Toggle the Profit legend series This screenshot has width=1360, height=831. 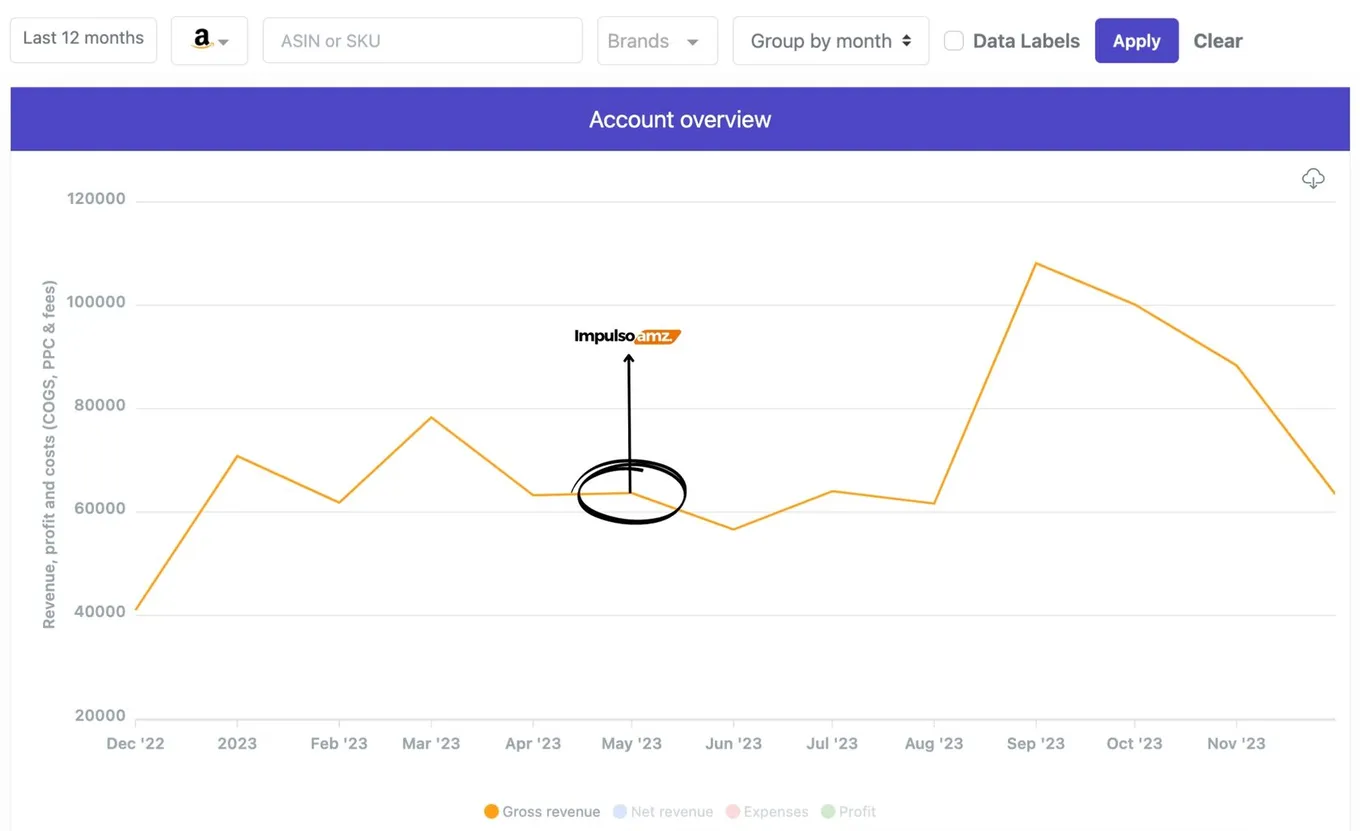click(x=848, y=812)
